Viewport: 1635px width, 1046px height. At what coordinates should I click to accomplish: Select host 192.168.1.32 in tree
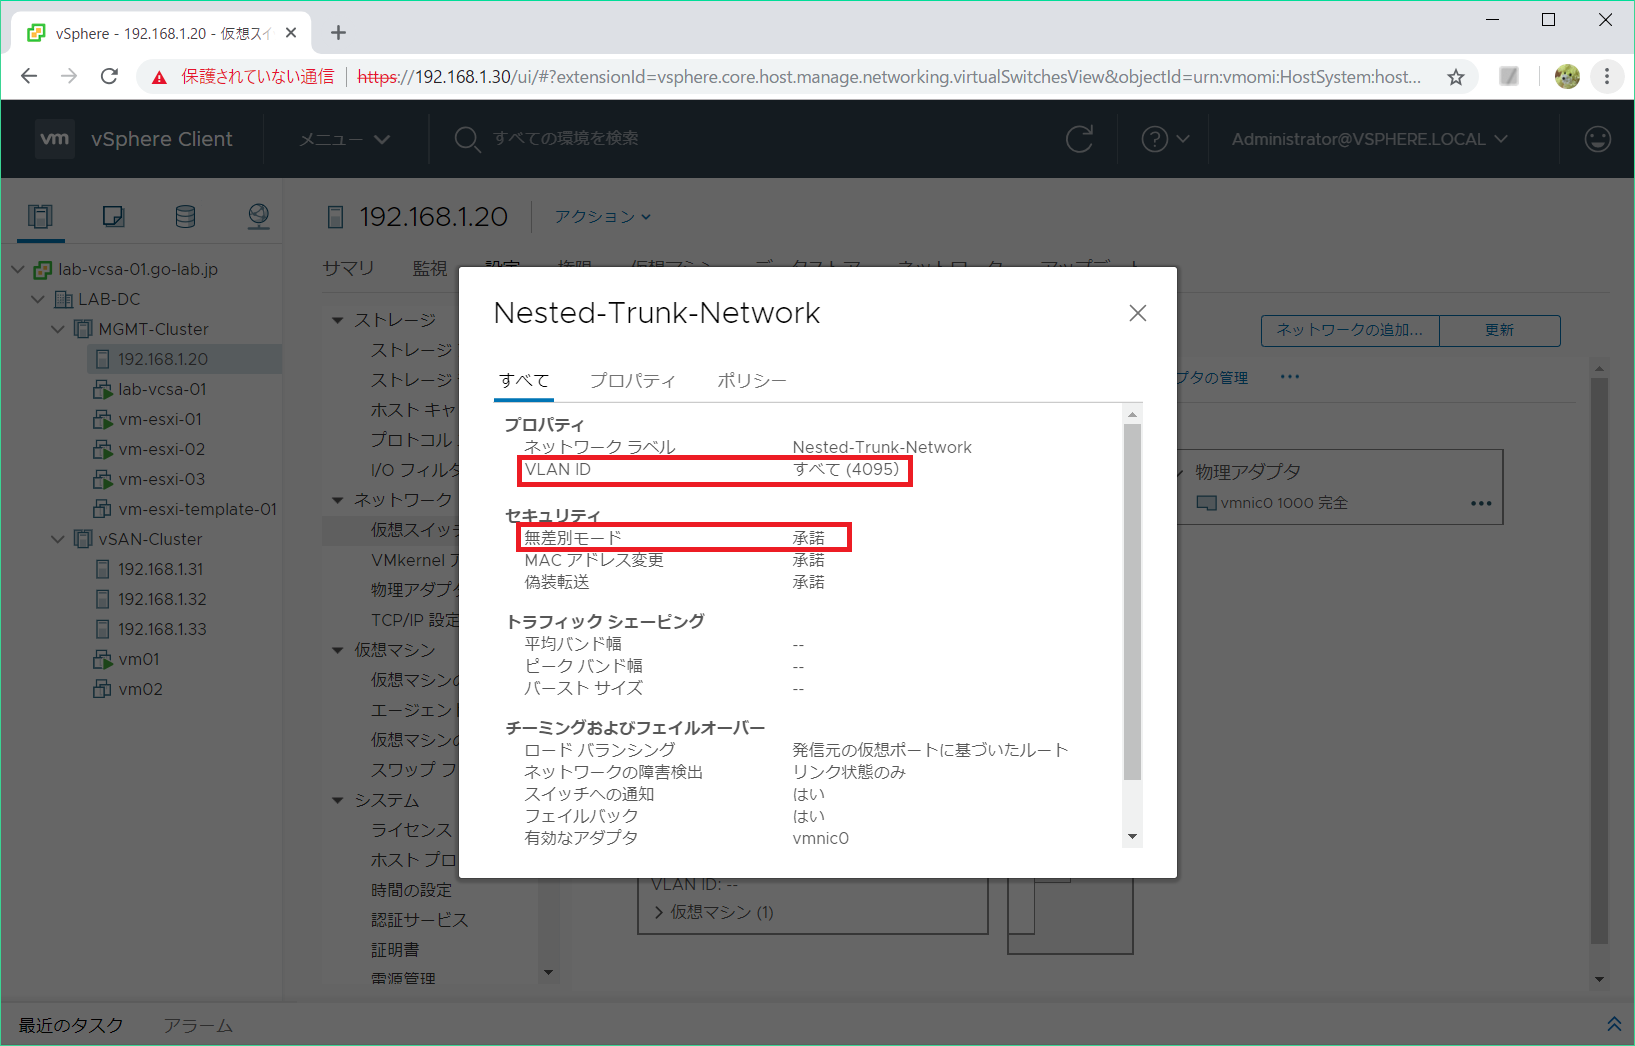pyautogui.click(x=162, y=599)
